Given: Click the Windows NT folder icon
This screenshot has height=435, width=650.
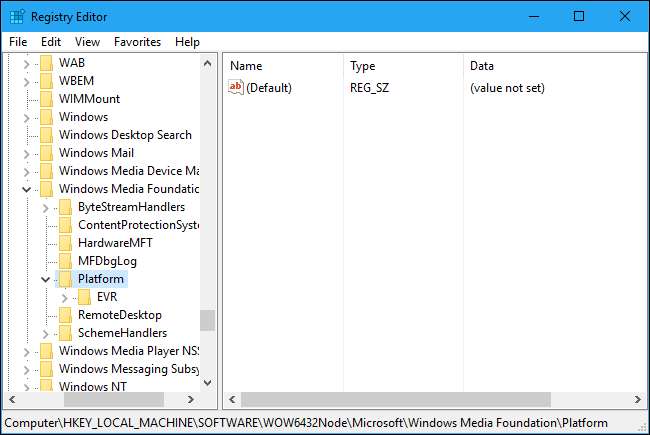Looking at the screenshot, I should tap(46, 386).
